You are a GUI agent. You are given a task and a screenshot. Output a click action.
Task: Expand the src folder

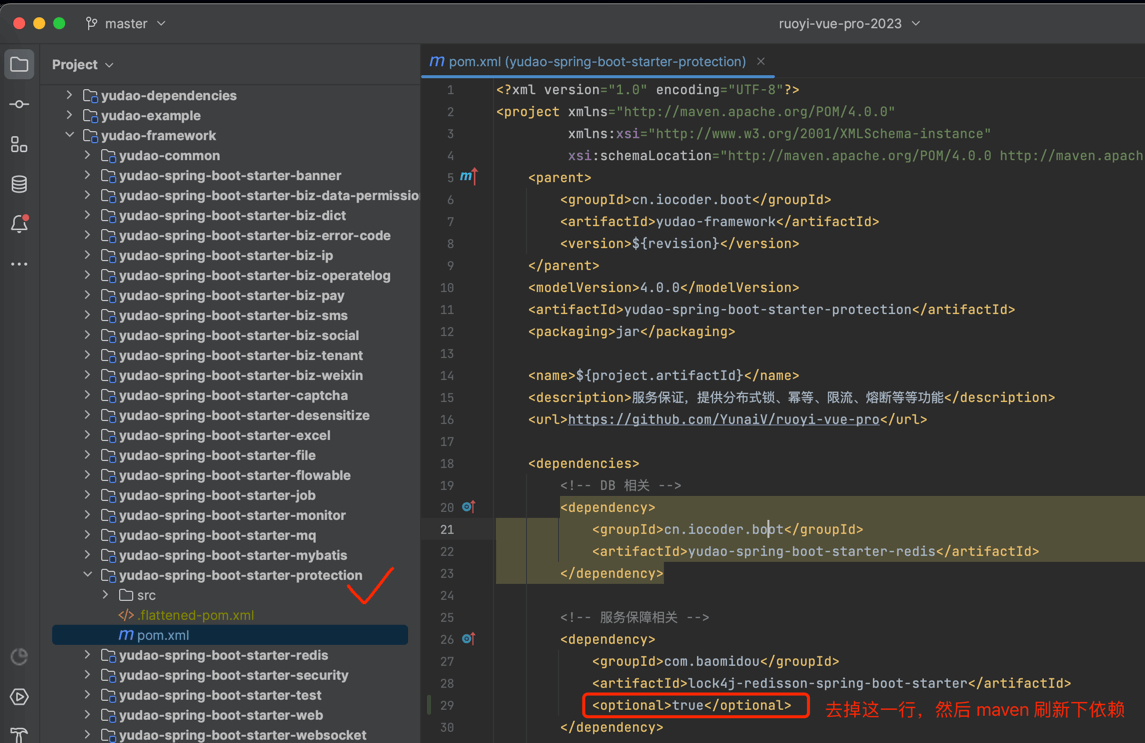point(106,595)
